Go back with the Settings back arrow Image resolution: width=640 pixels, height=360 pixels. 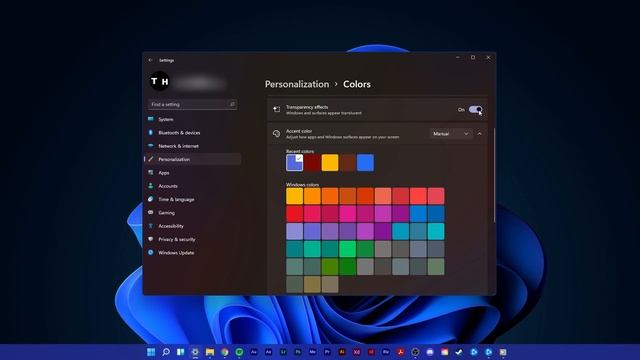click(151, 60)
